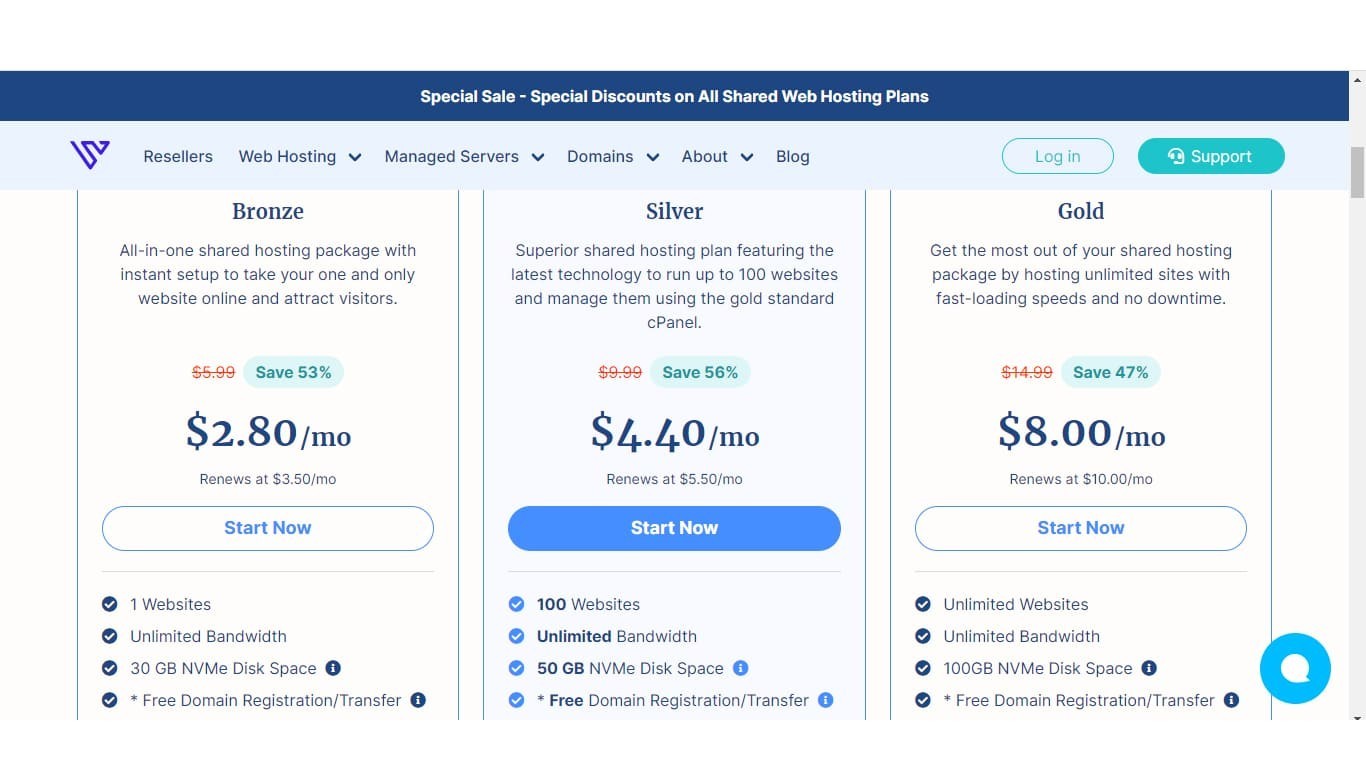Click checkmark icon beside Silver Unlimited Bandwidth

pos(516,636)
